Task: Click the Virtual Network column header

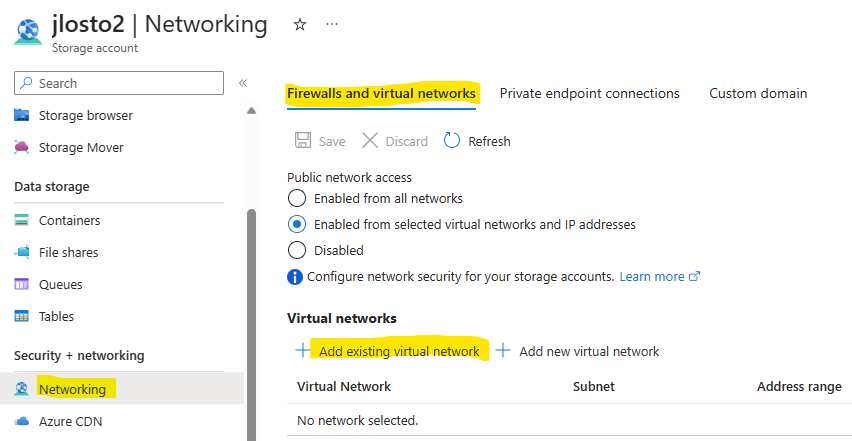Action: tap(344, 387)
